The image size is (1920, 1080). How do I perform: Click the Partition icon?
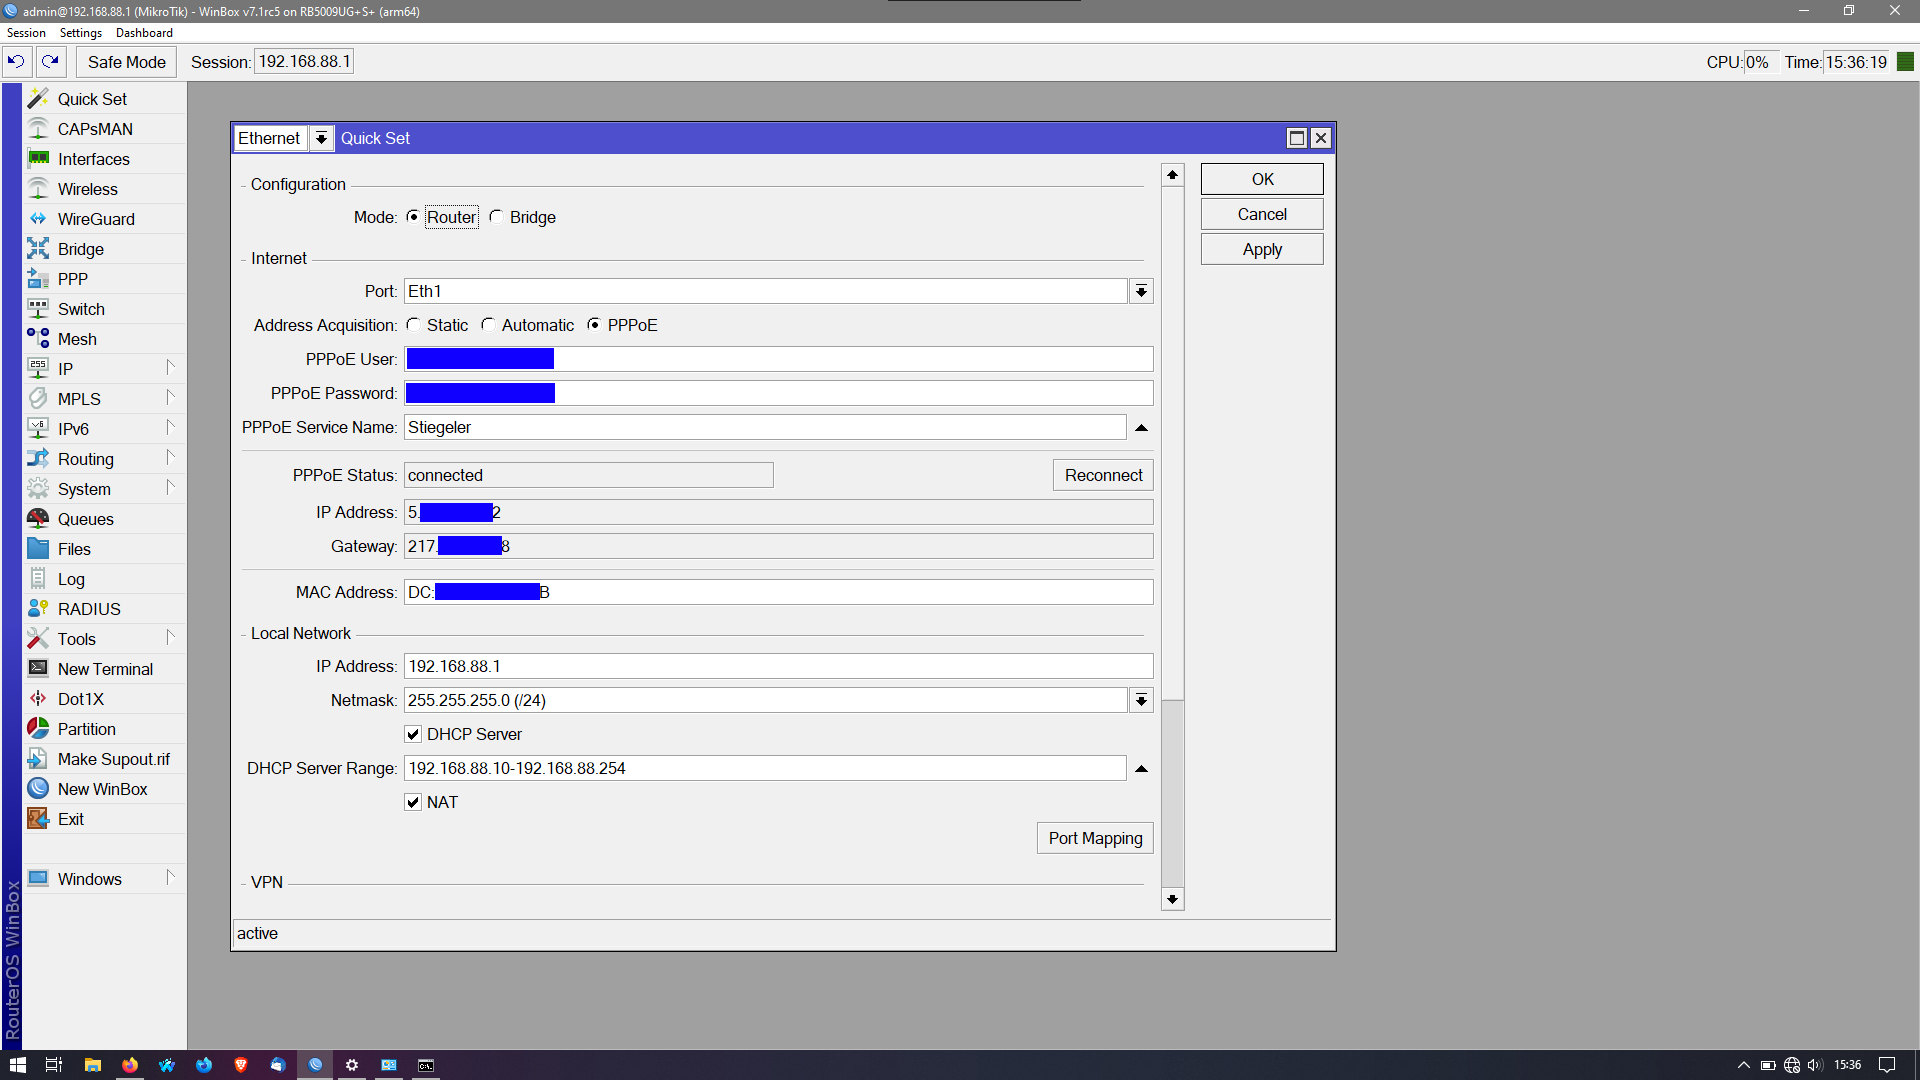click(x=38, y=729)
